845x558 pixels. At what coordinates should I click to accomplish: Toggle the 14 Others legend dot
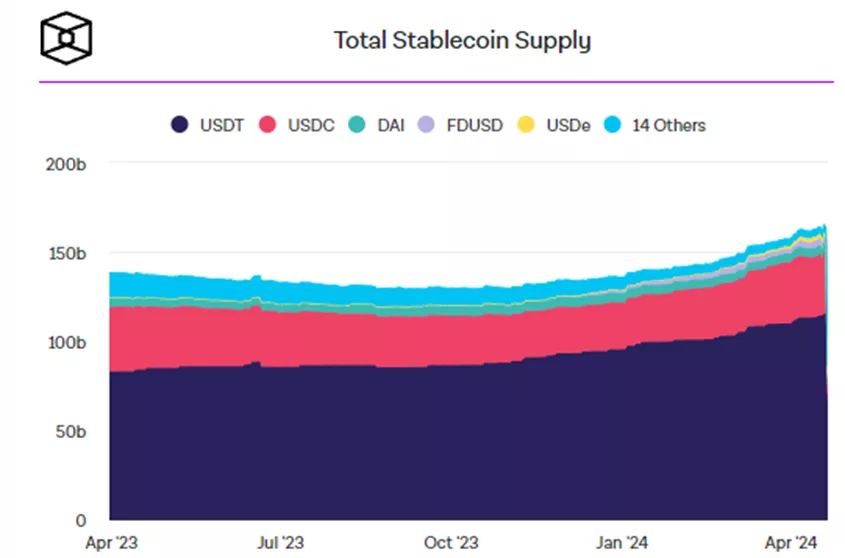[613, 125]
